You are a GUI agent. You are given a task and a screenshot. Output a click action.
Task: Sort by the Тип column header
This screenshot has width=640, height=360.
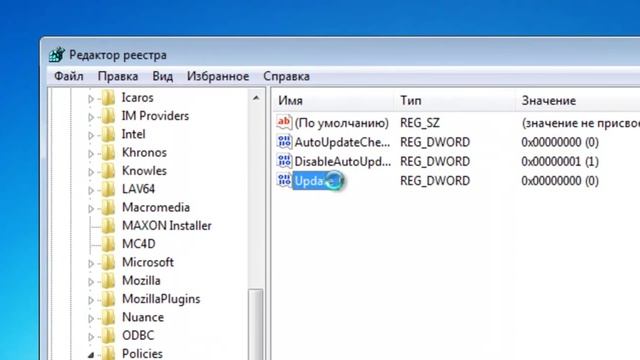(455, 100)
